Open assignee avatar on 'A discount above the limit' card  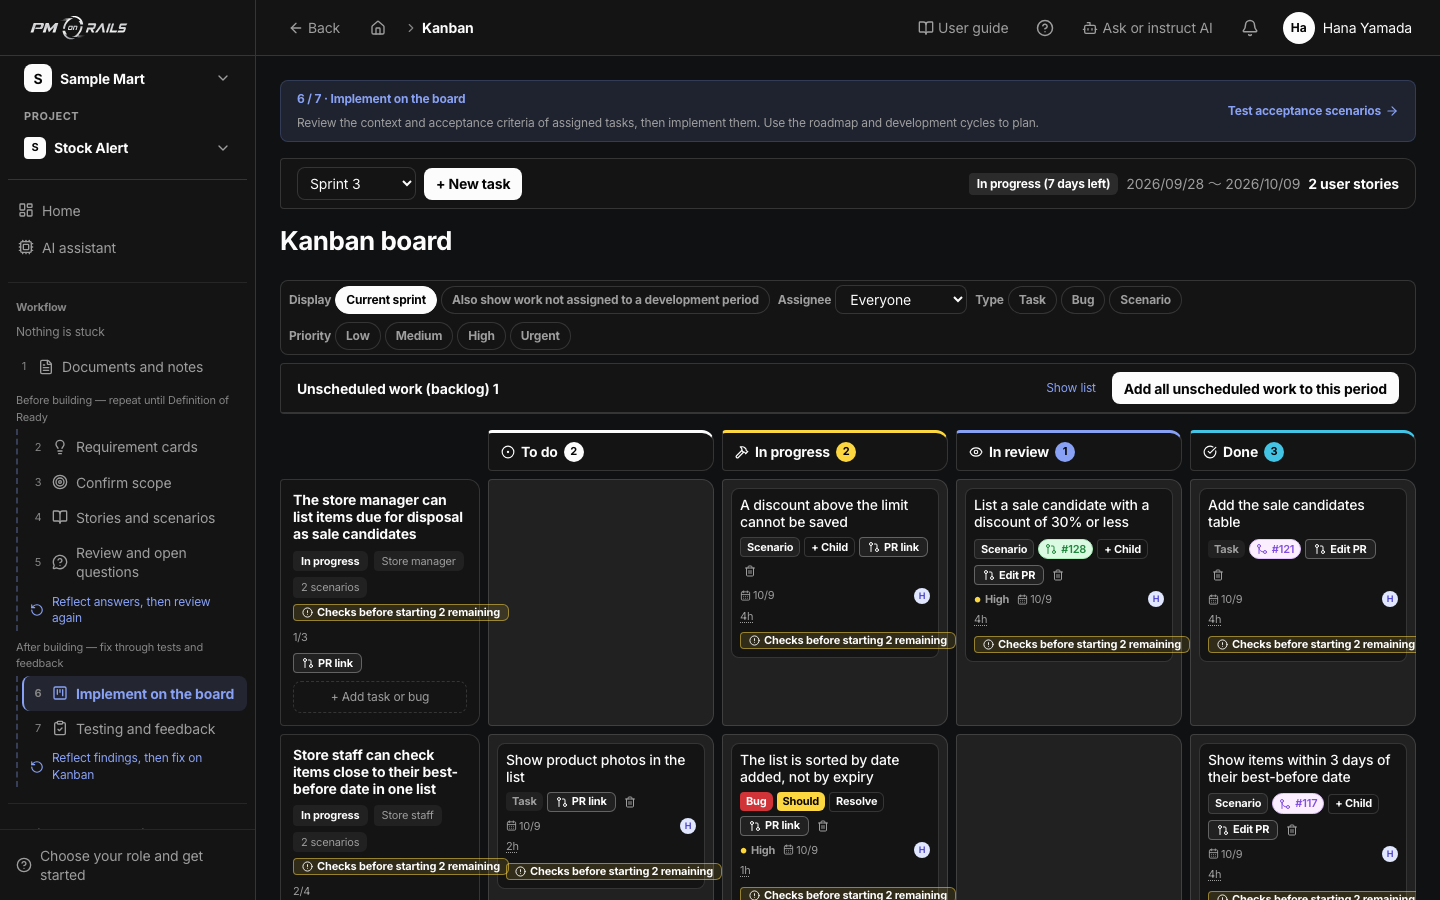(x=922, y=596)
